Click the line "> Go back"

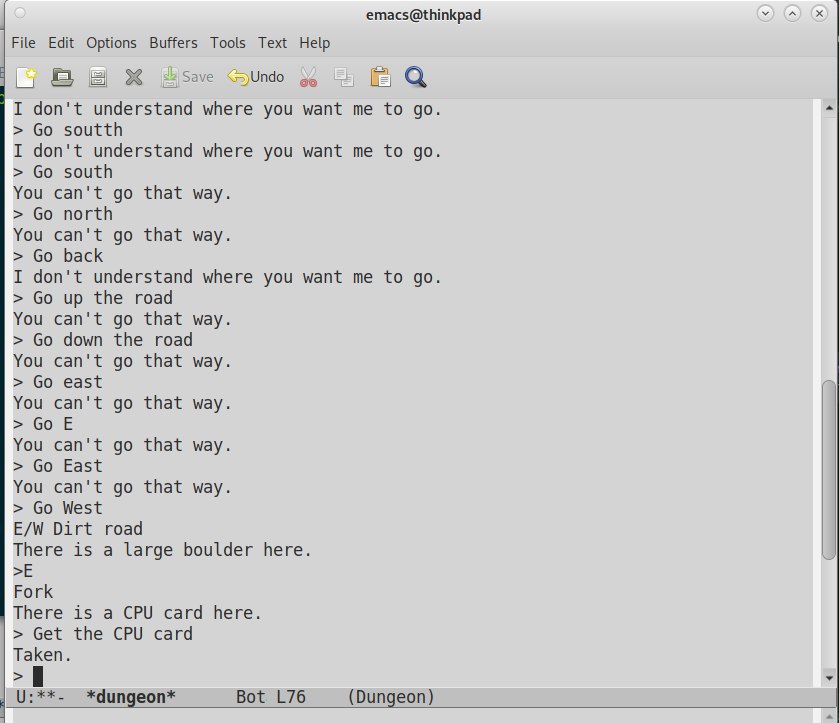click(x=58, y=256)
